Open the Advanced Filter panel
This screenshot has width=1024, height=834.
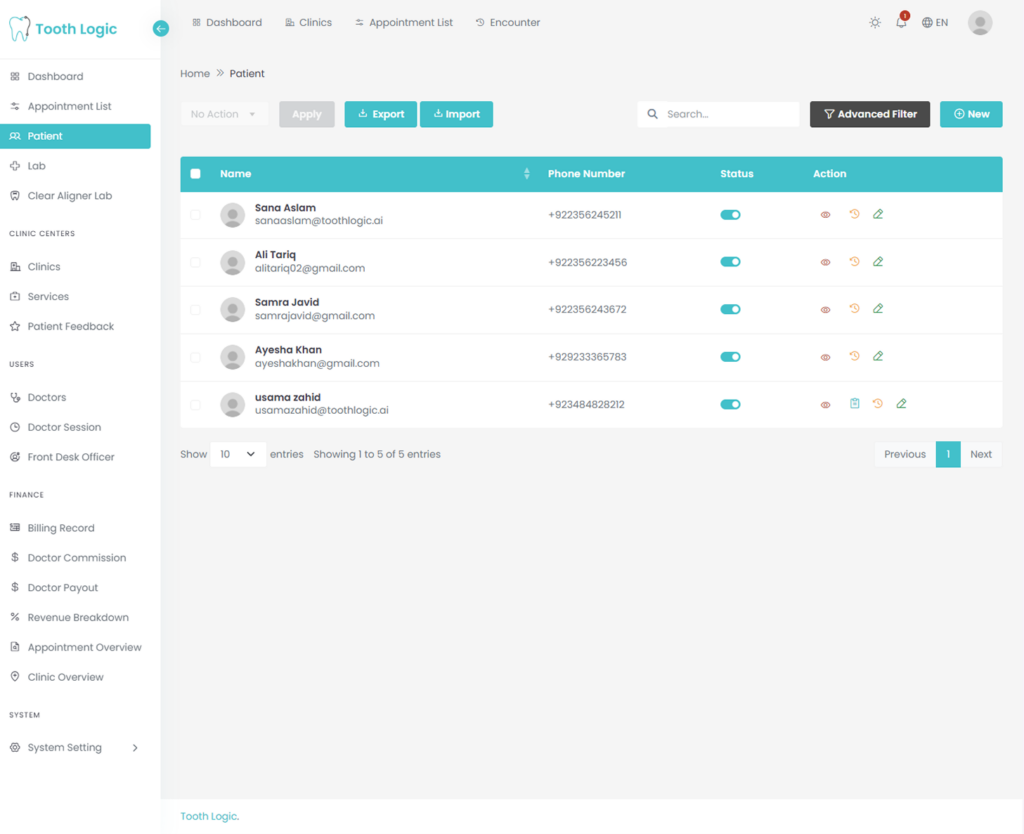click(x=870, y=114)
